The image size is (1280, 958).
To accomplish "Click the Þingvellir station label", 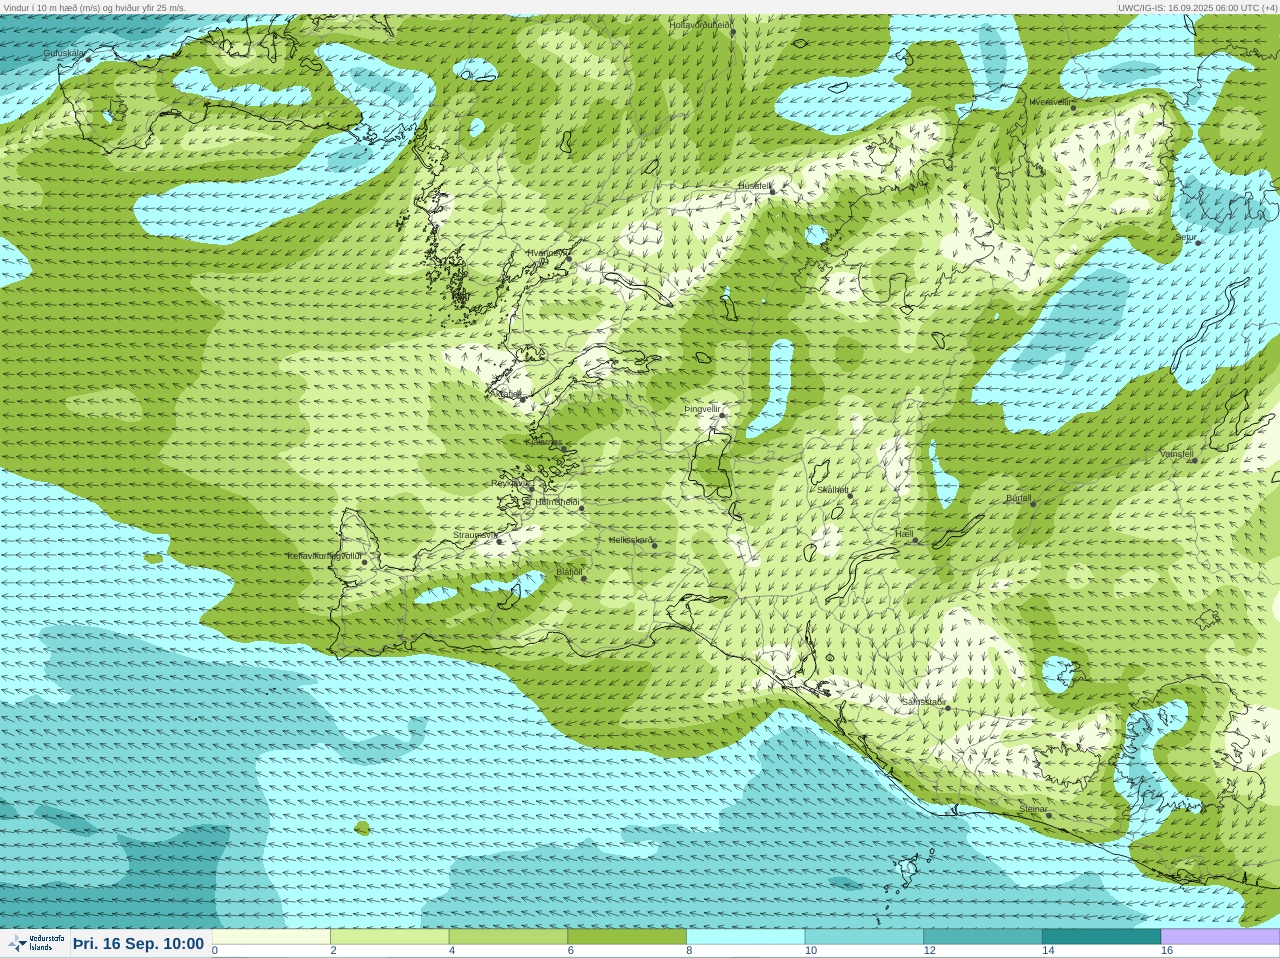I will (x=702, y=409).
